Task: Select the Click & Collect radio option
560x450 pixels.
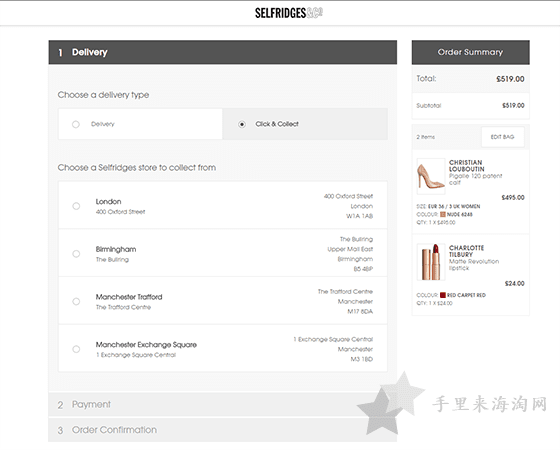Action: click(x=242, y=124)
